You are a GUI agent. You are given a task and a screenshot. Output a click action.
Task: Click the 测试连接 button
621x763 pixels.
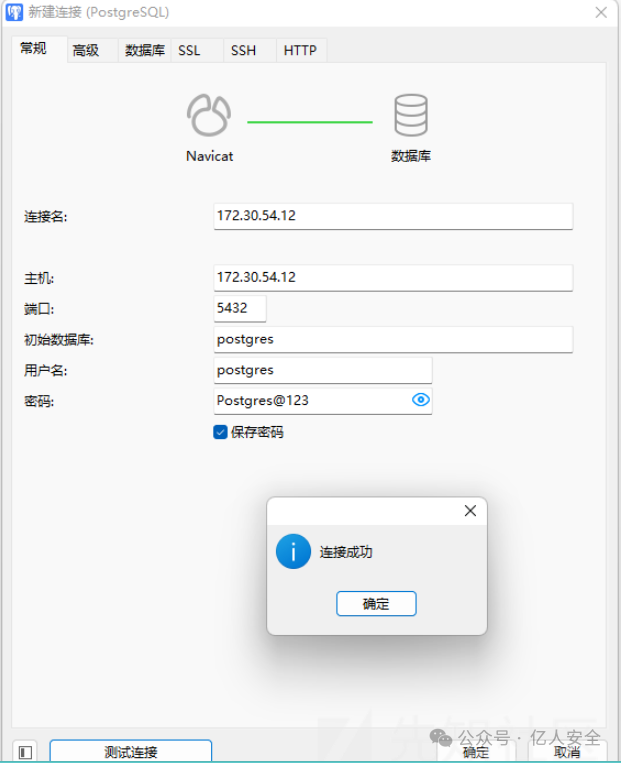131,751
